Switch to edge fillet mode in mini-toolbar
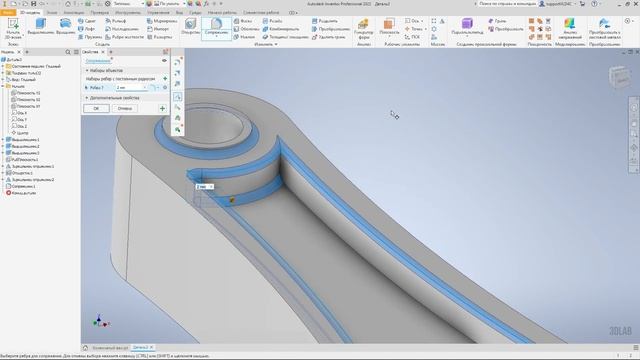 178,62
